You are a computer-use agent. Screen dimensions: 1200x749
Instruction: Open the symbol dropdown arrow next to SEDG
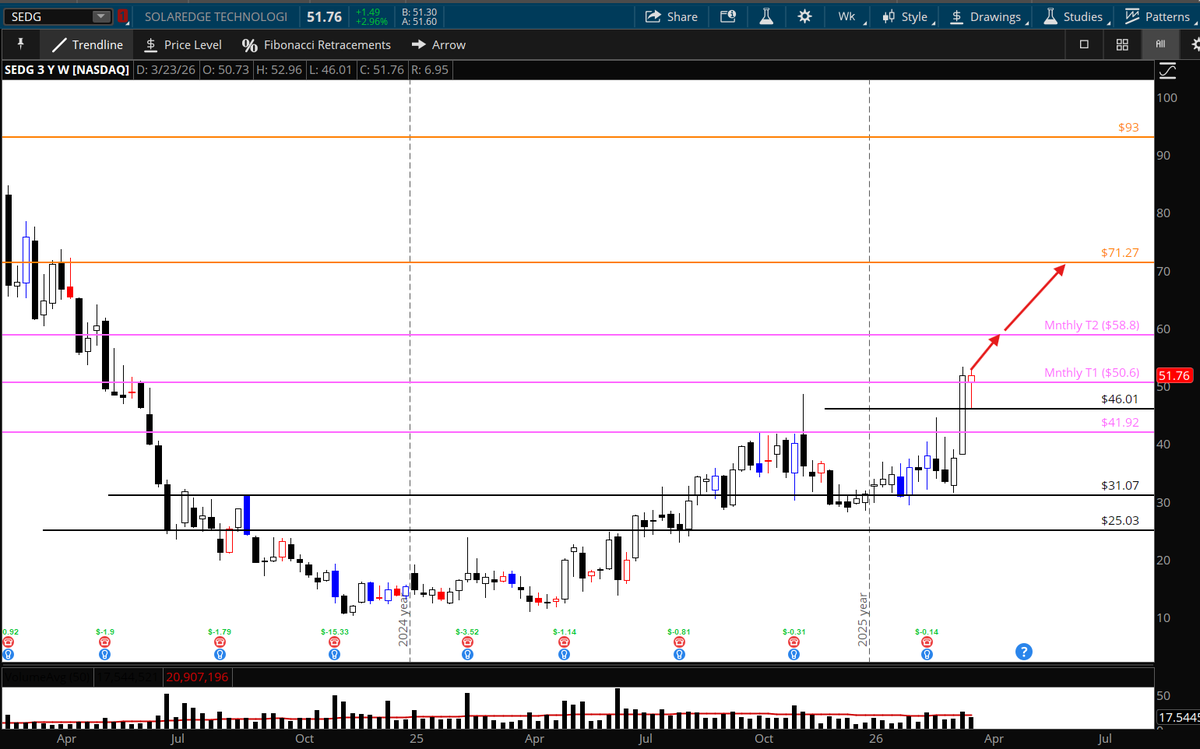(101, 17)
